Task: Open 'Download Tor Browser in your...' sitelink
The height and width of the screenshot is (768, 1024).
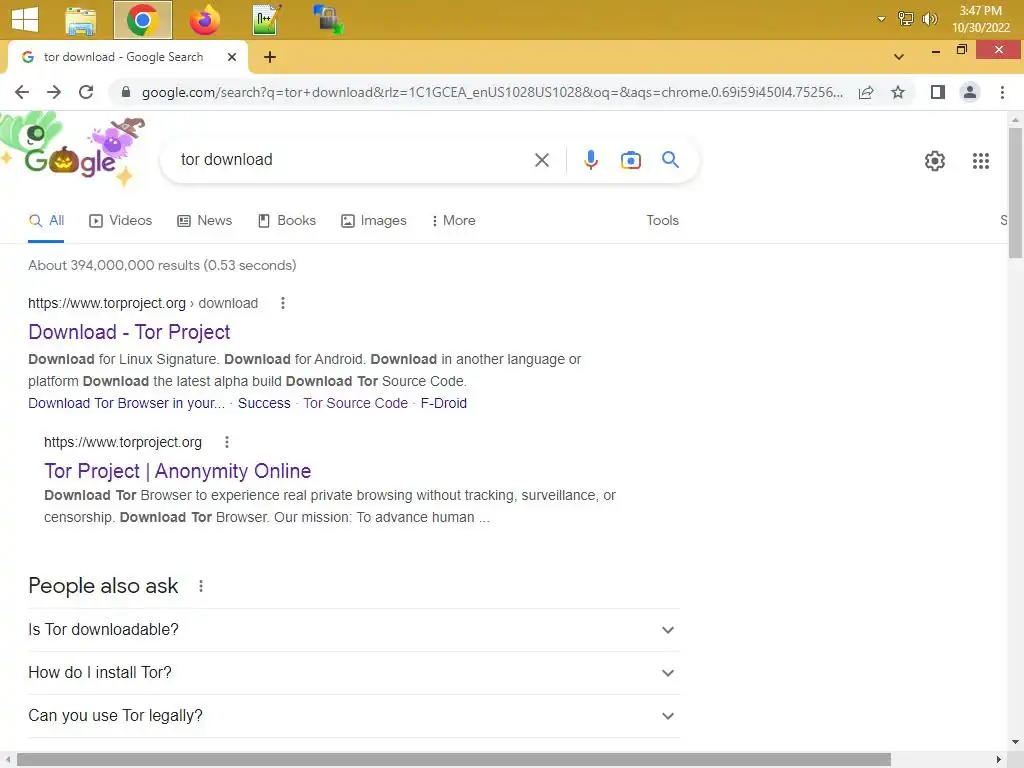Action: coord(126,404)
